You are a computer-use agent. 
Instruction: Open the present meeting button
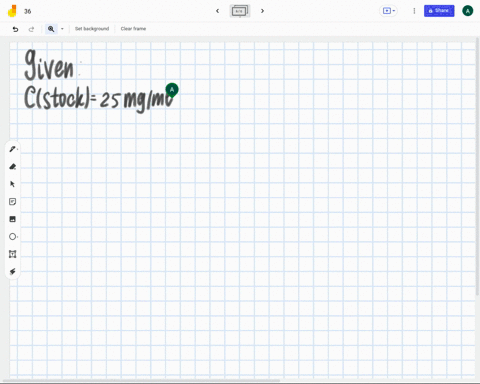[388, 11]
